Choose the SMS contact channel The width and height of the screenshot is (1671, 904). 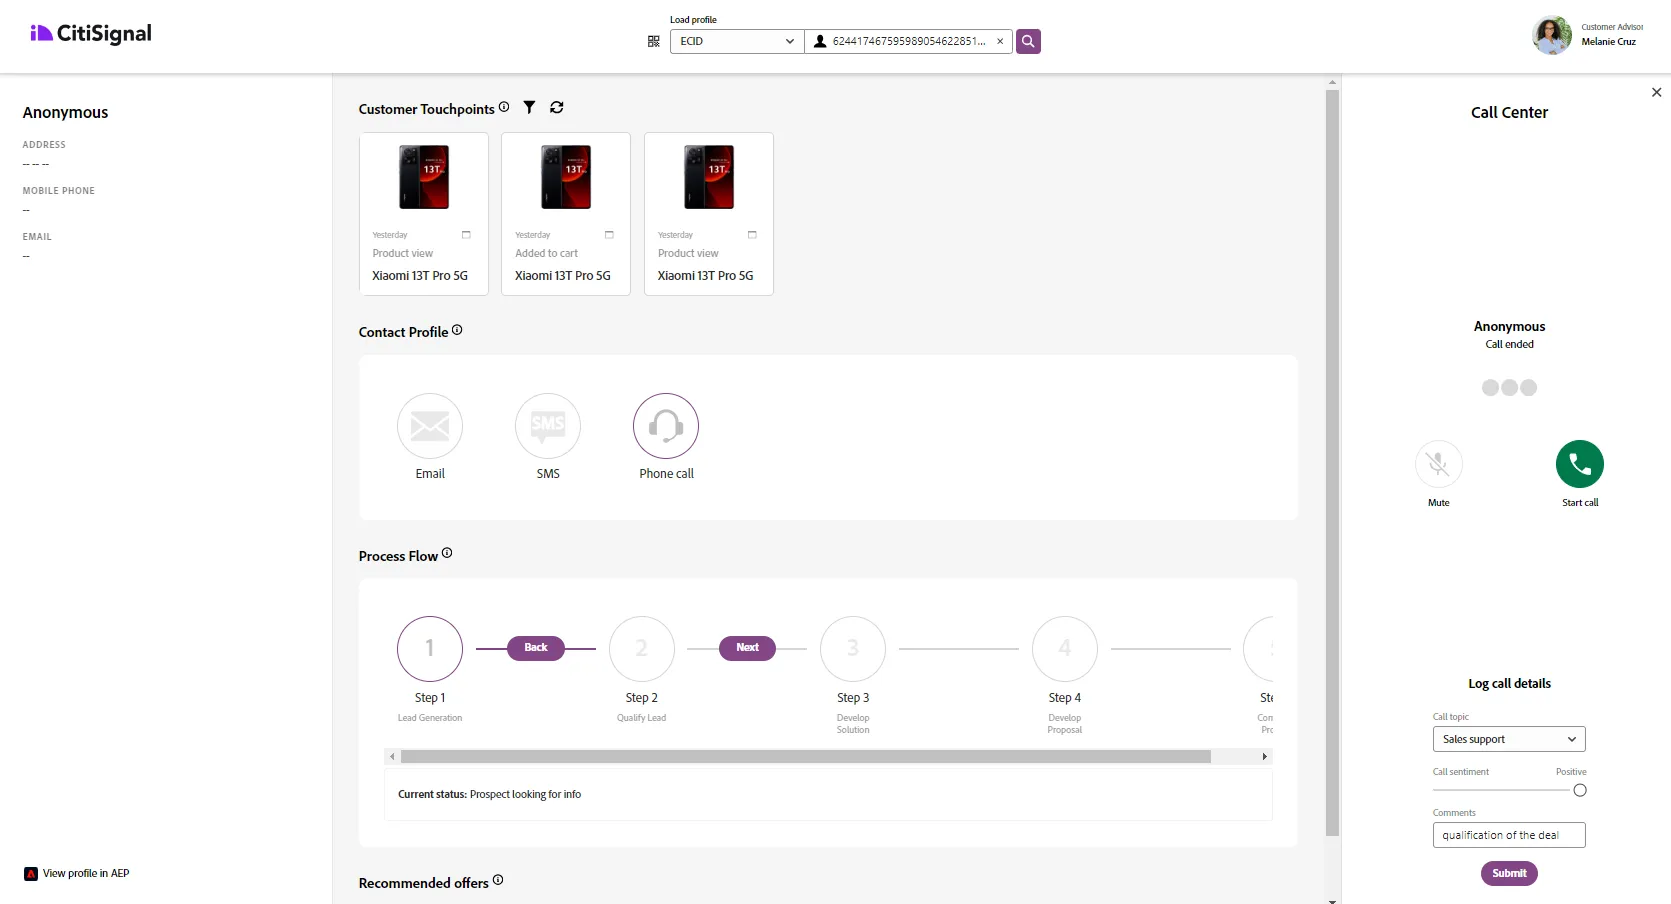[548, 426]
